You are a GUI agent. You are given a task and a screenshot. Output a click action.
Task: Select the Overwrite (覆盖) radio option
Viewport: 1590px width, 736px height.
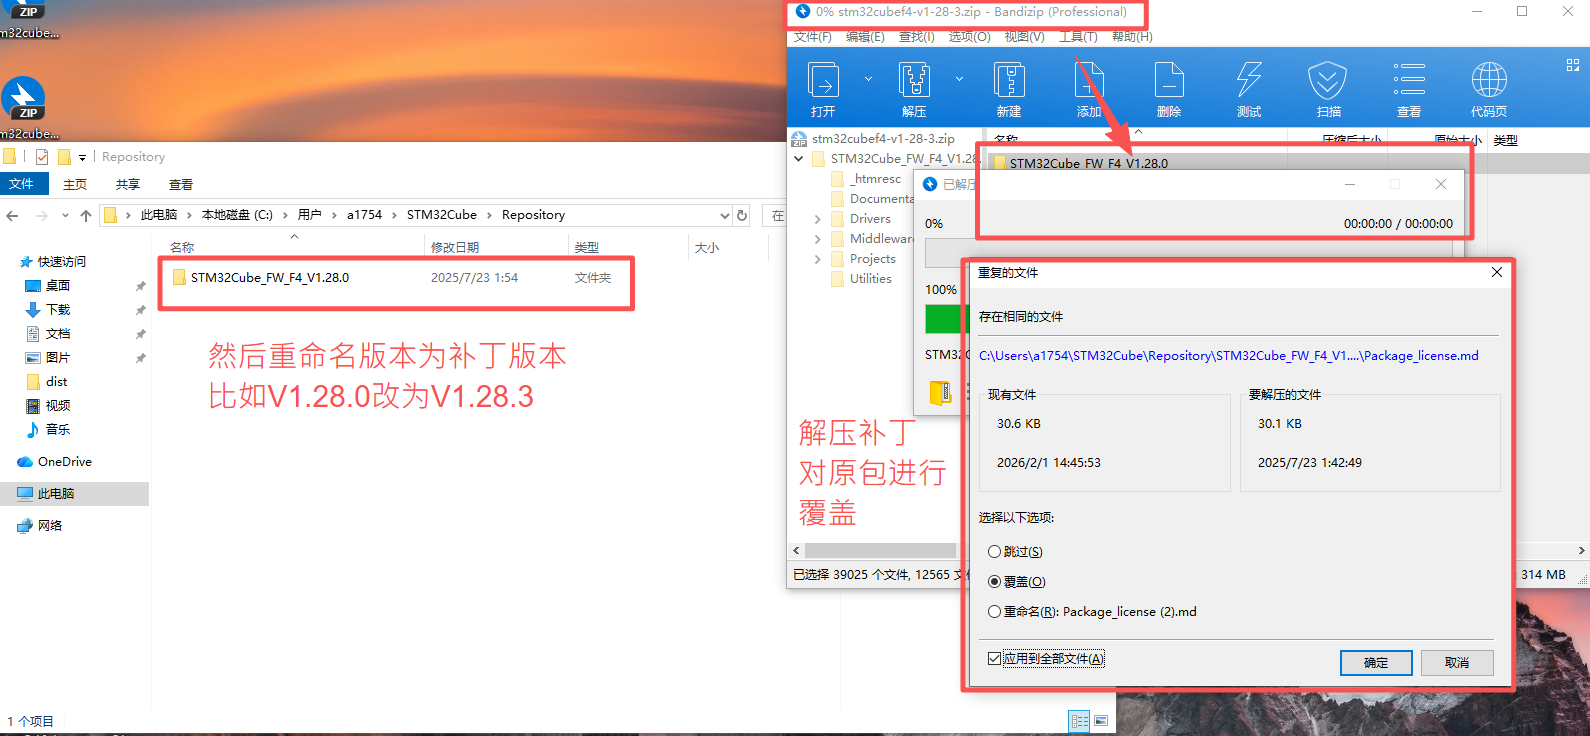point(994,582)
